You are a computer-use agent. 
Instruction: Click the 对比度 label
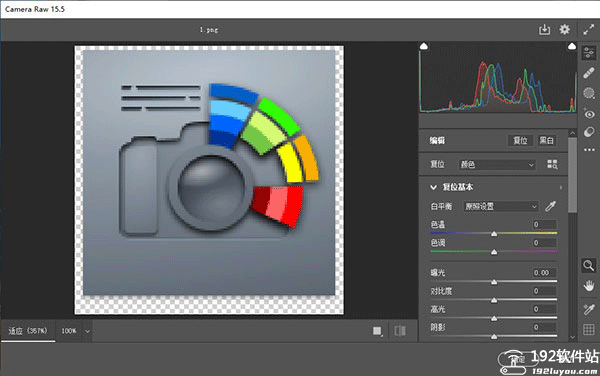point(441,291)
